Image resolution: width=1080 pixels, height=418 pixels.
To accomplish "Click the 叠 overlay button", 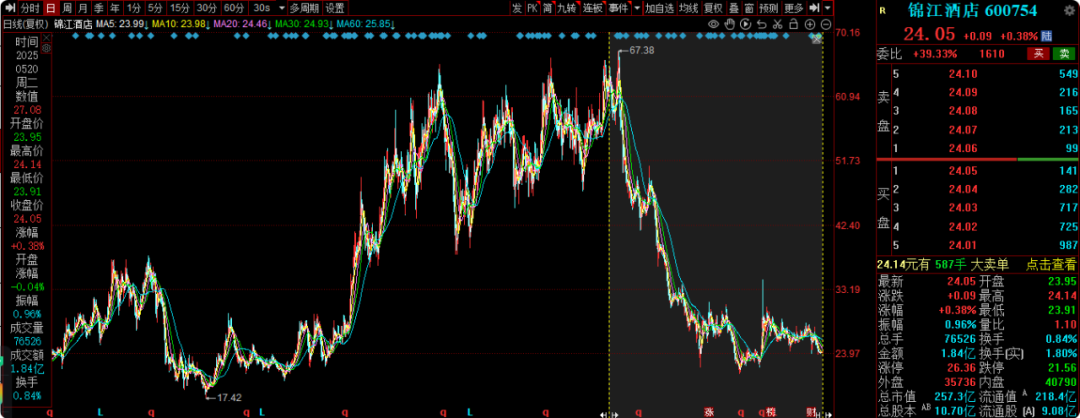I will 734,8.
